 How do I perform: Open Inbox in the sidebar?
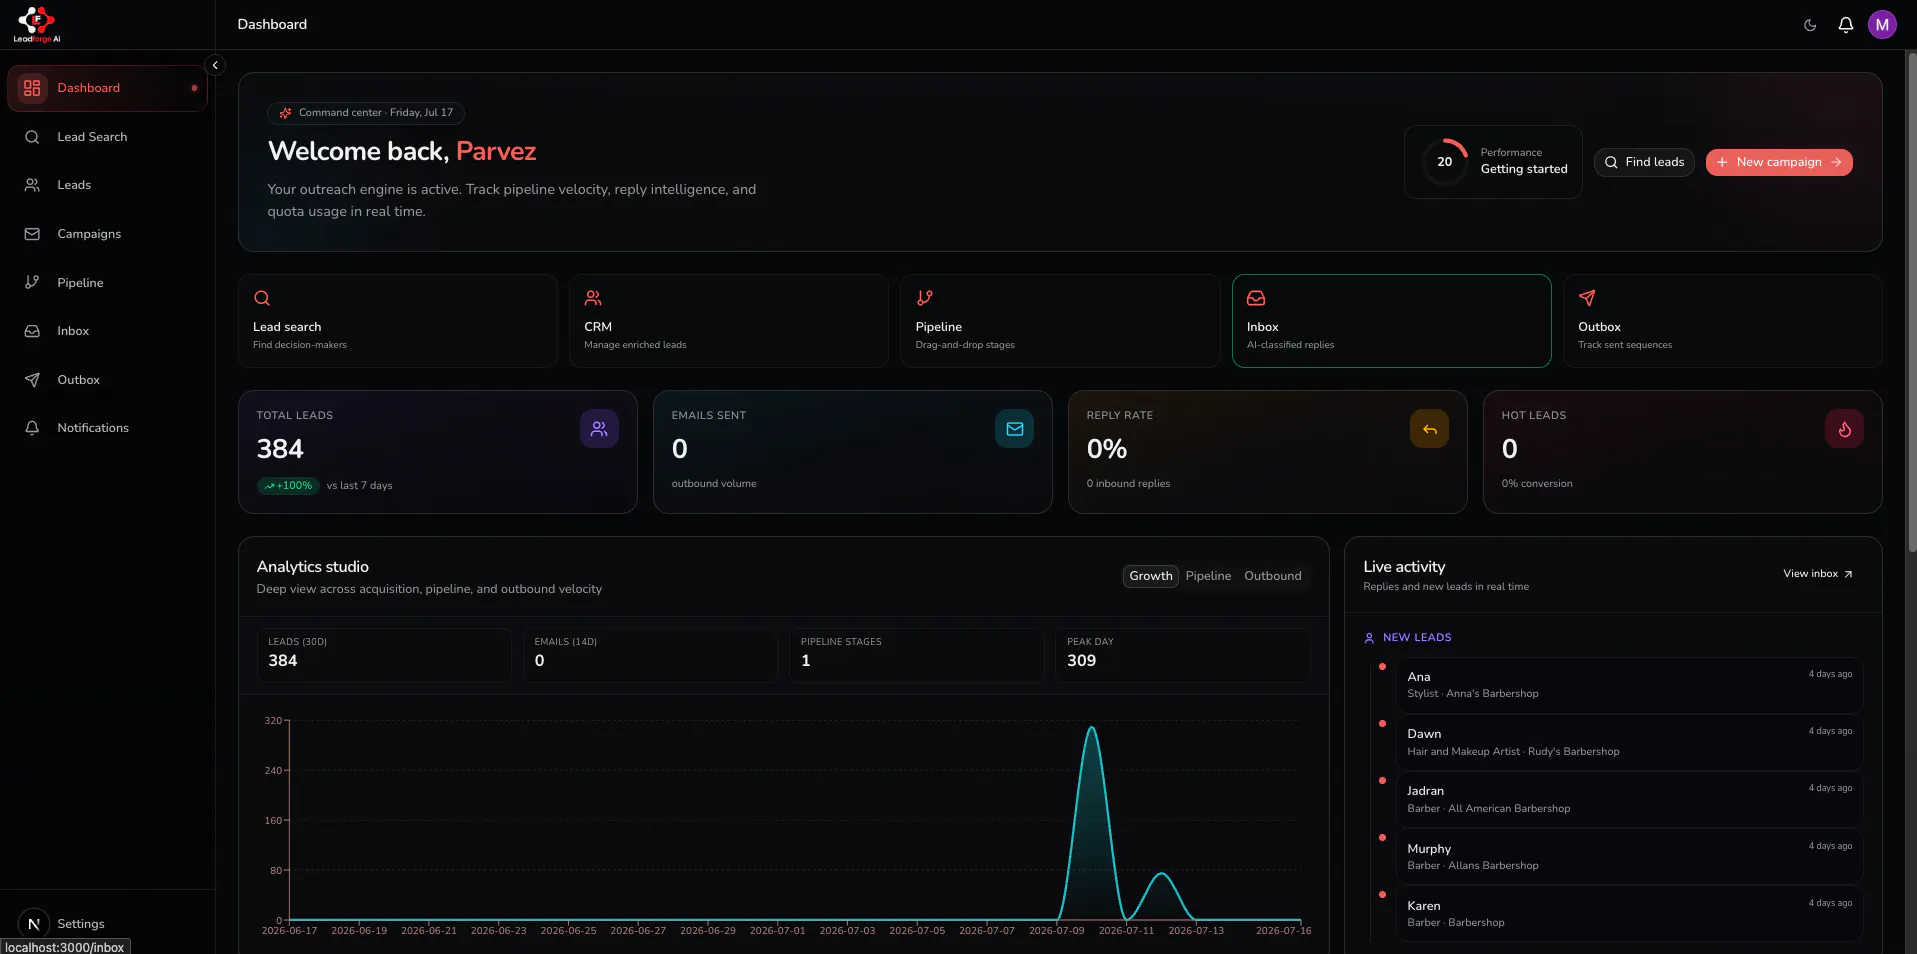[107, 331]
